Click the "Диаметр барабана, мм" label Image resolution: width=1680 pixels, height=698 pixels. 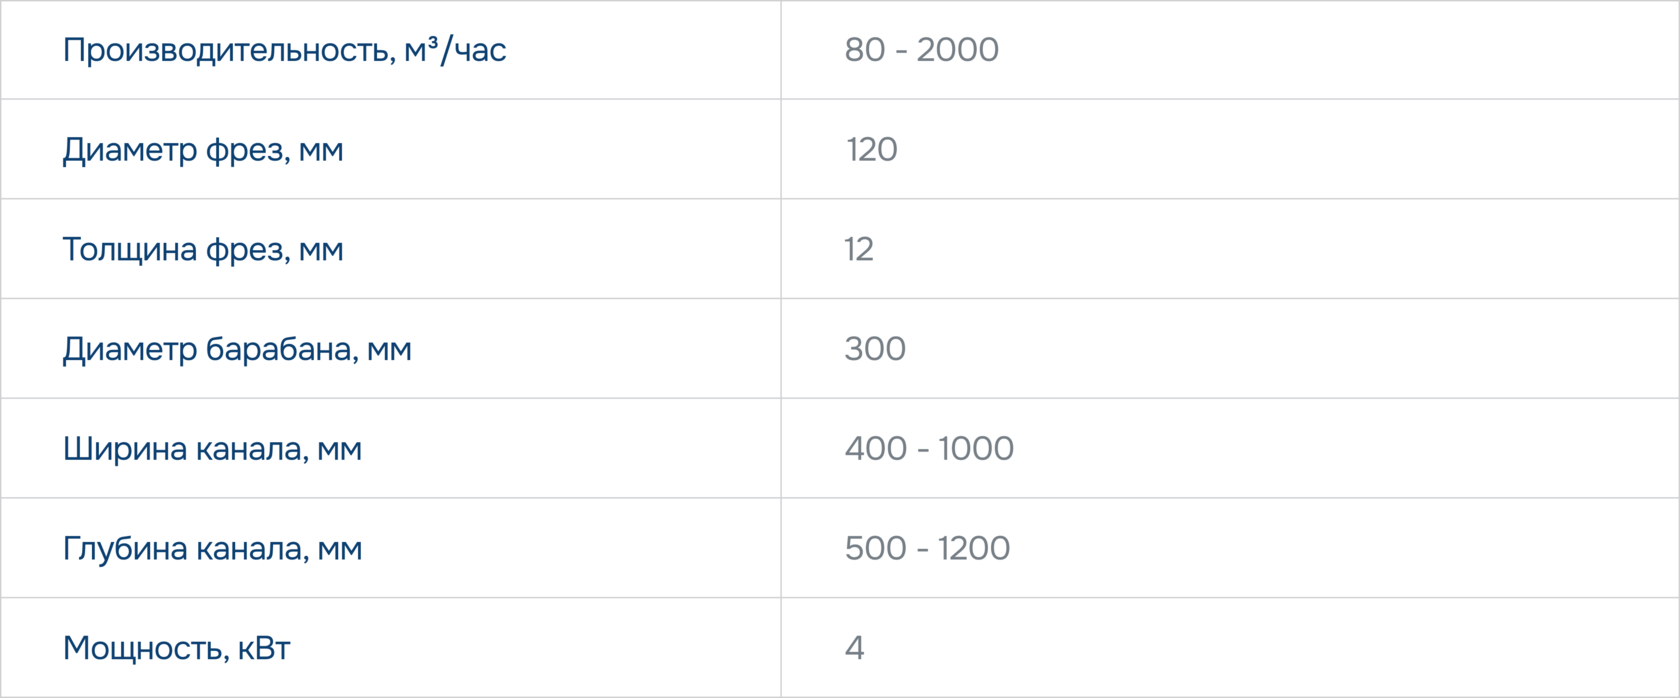click(x=237, y=349)
